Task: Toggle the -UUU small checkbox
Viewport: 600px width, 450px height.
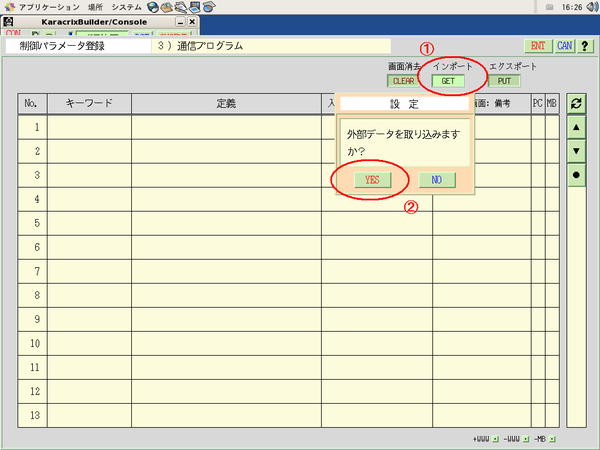Action: tap(526, 439)
